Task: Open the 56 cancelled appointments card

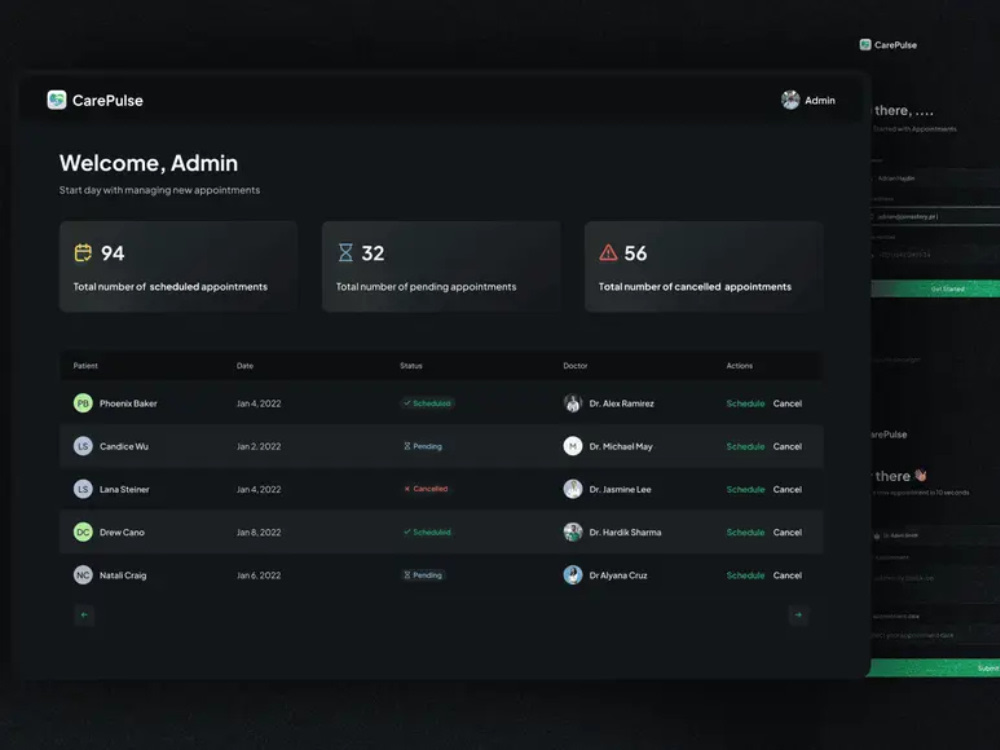Action: [x=704, y=267]
